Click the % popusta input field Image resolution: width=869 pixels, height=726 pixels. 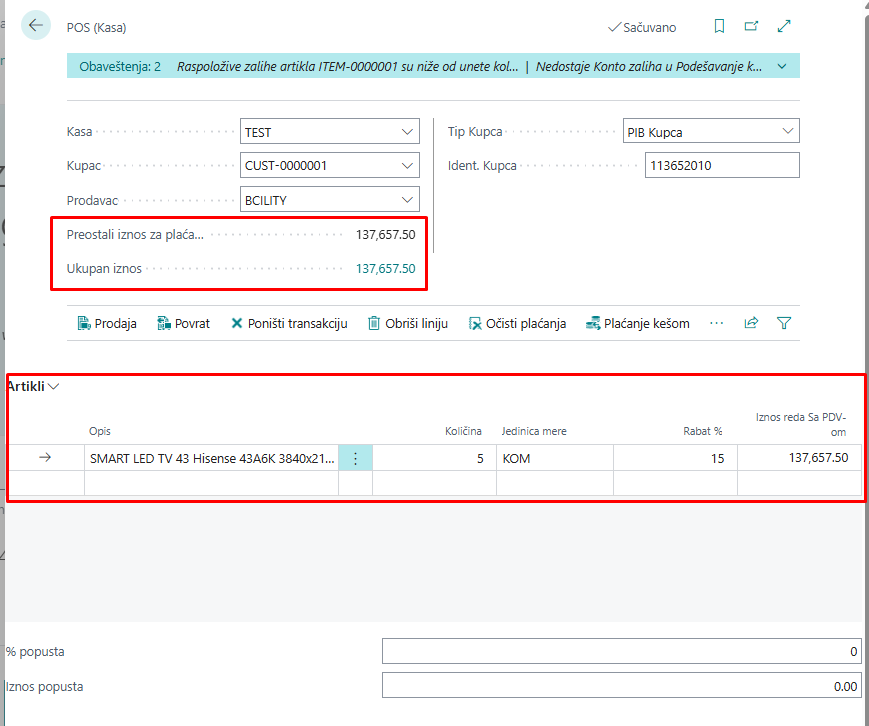tap(621, 651)
